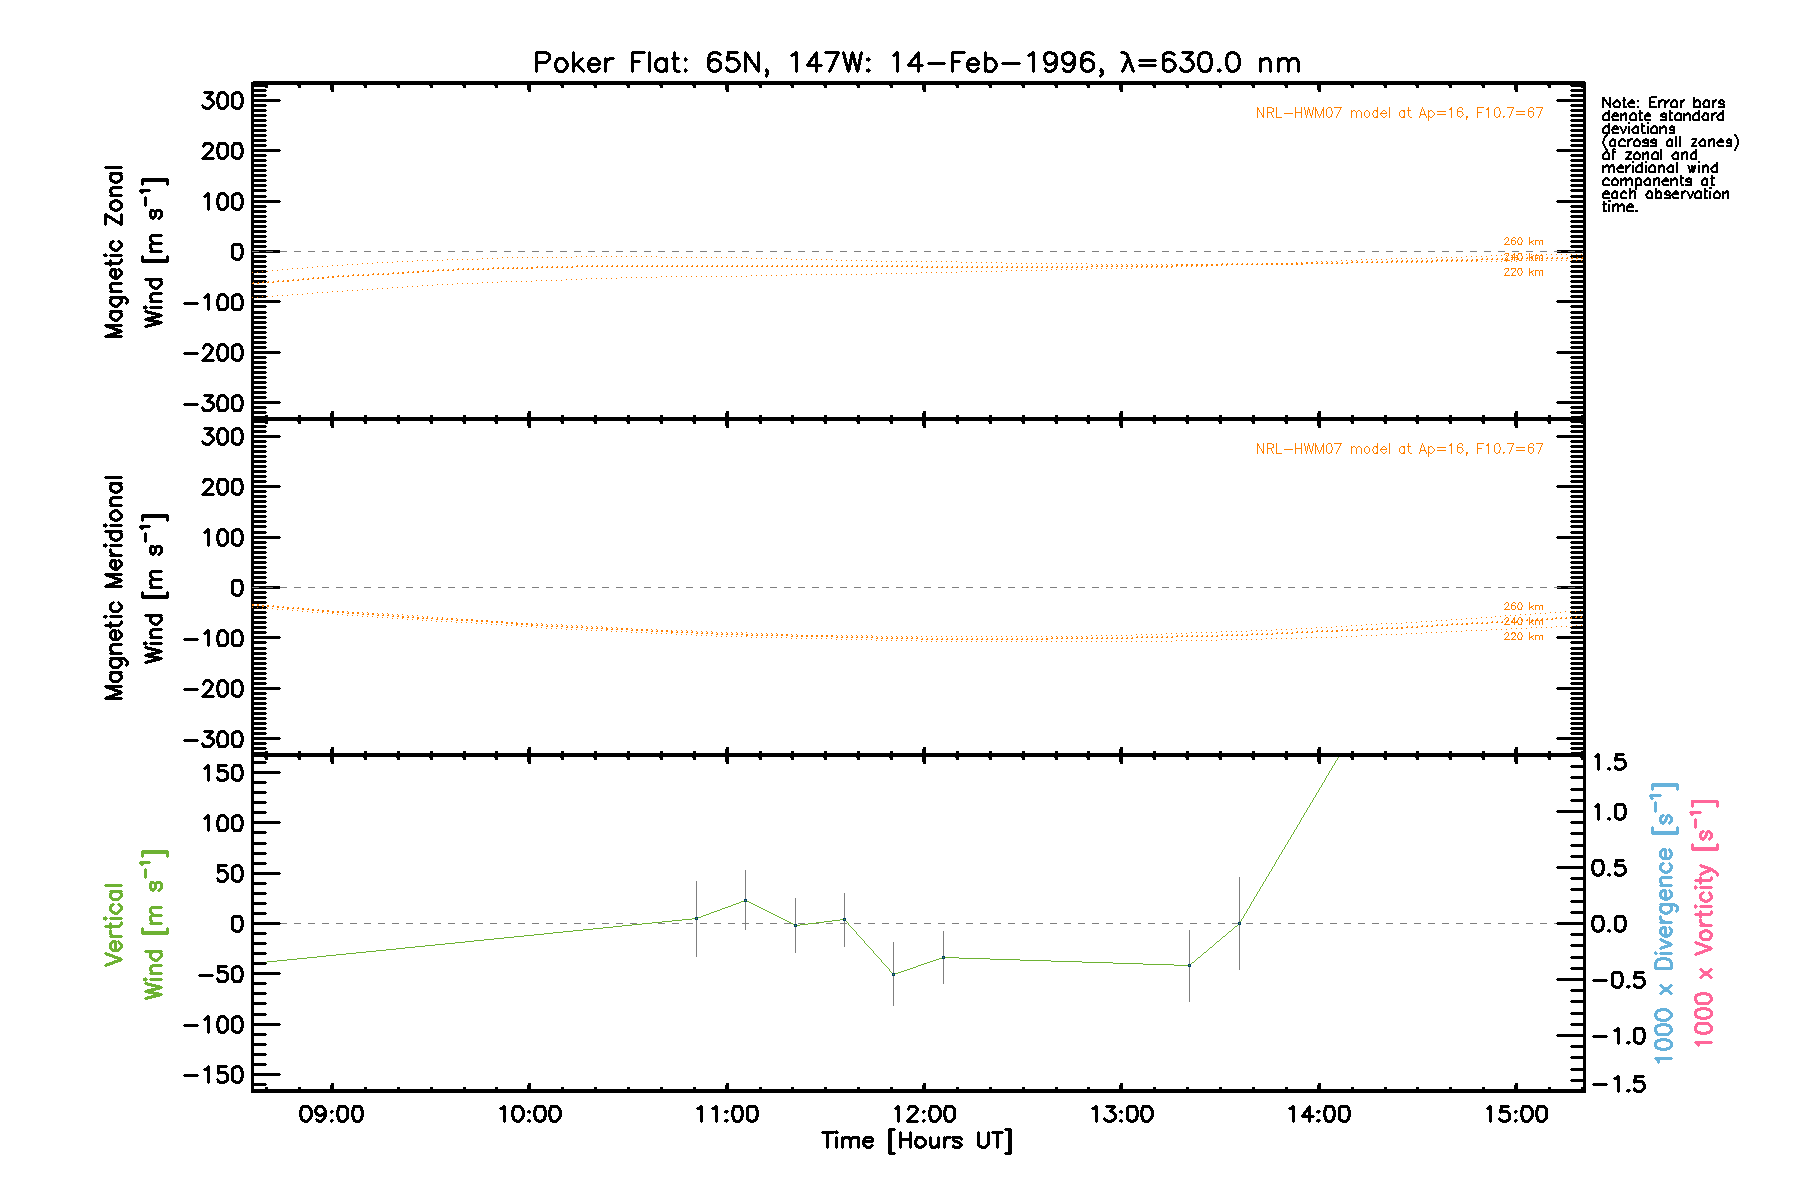Viewport: 1800px width, 1200px height.
Task: Click the Magnetic Zonal Wind axis label
Action: coord(135,252)
